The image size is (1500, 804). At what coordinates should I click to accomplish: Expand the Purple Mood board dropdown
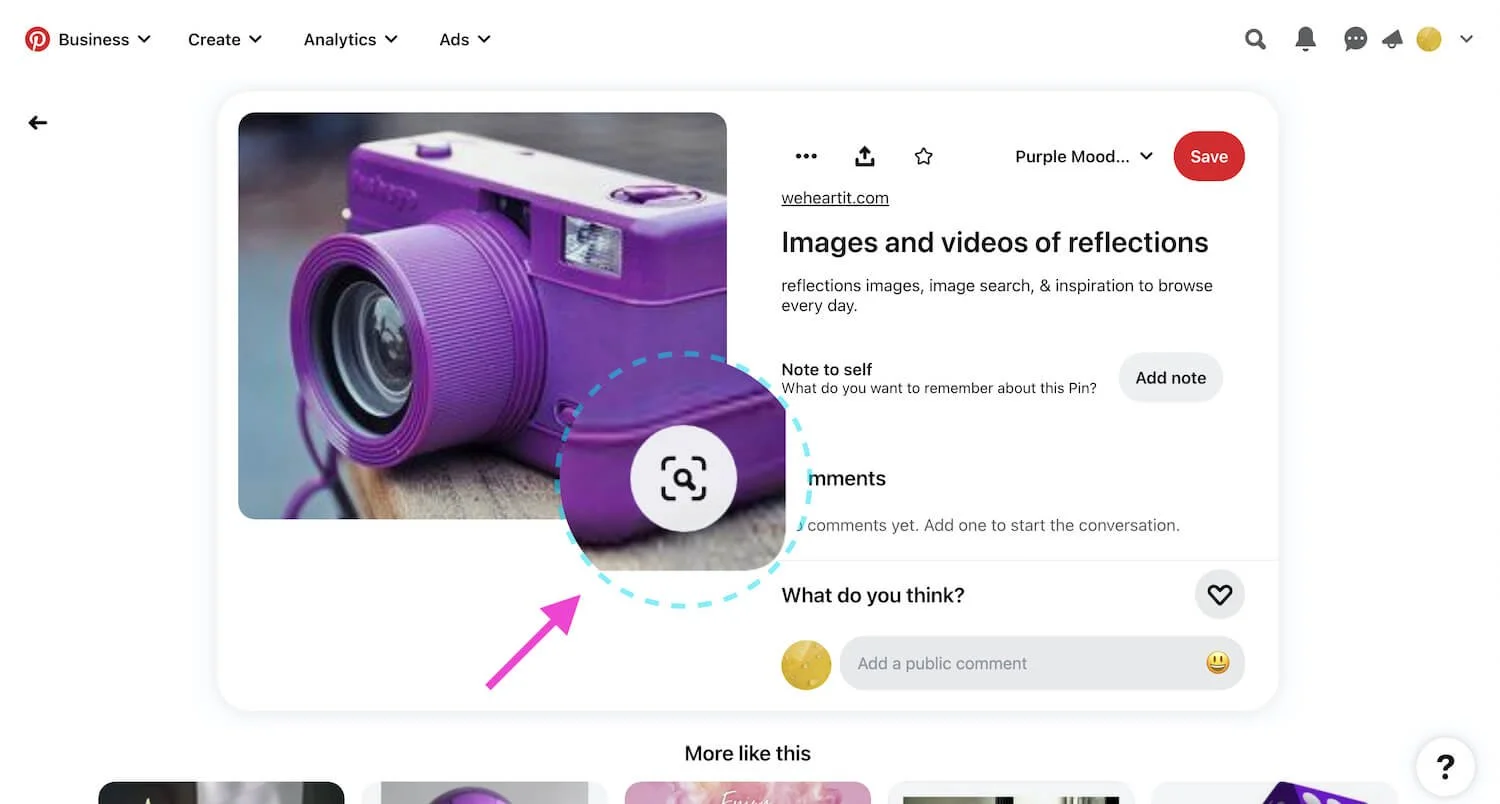tap(1084, 156)
